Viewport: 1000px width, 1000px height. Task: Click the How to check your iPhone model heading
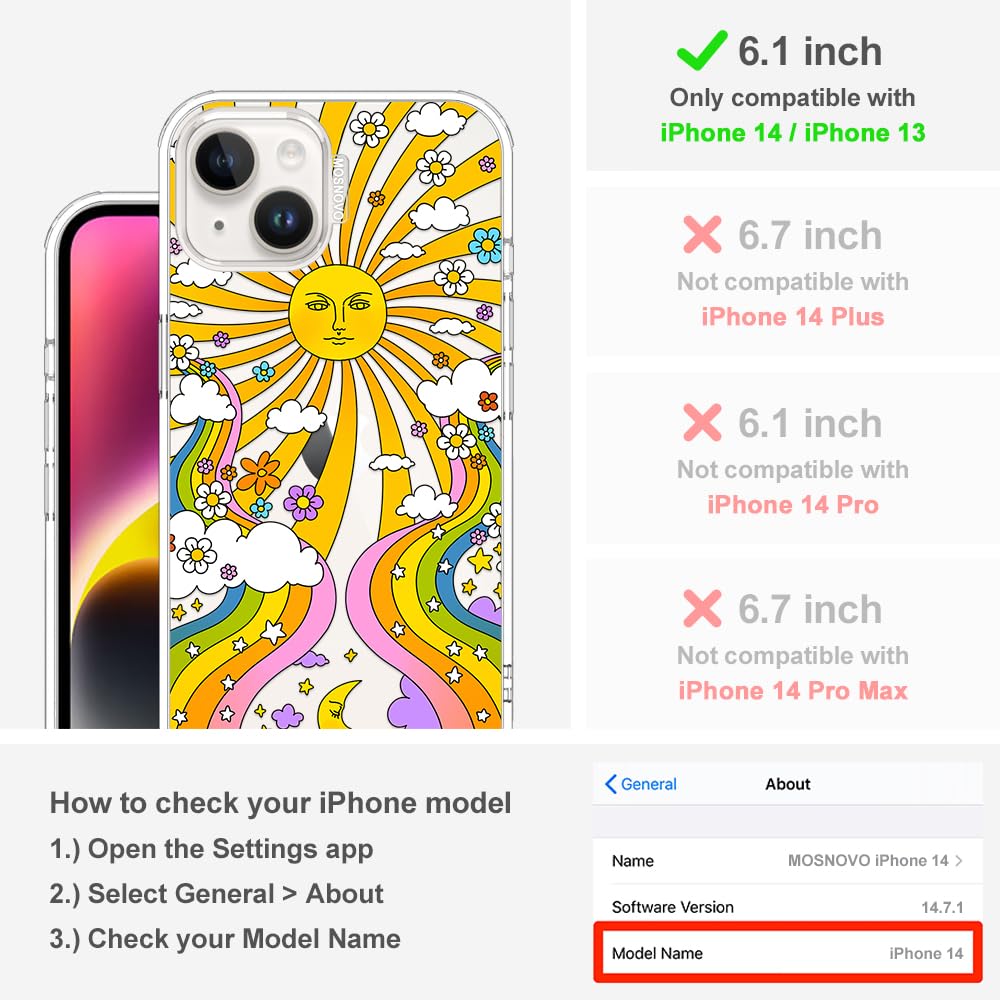281,803
